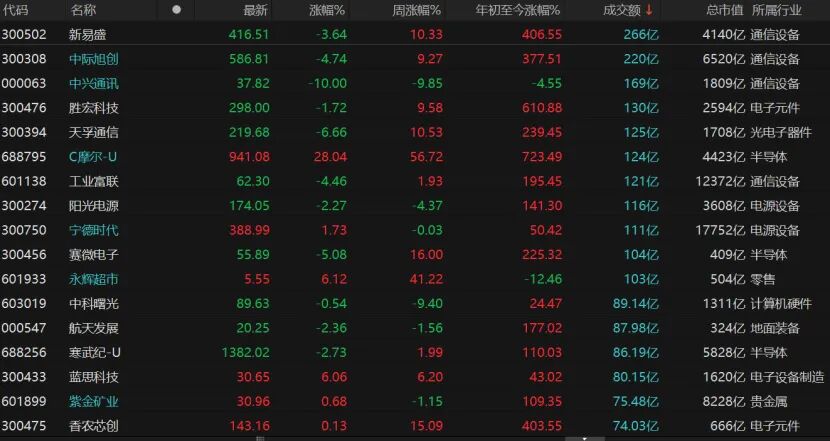This screenshot has height=441, width=830.
Task: Select the 赛微电子 stock name
Action: click(x=94, y=255)
